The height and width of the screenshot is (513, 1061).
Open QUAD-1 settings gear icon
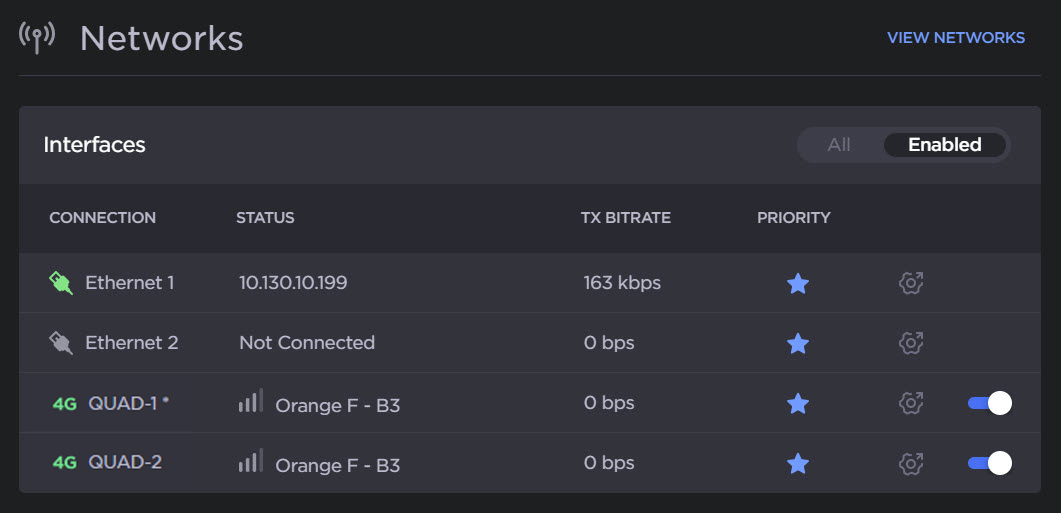coord(910,403)
